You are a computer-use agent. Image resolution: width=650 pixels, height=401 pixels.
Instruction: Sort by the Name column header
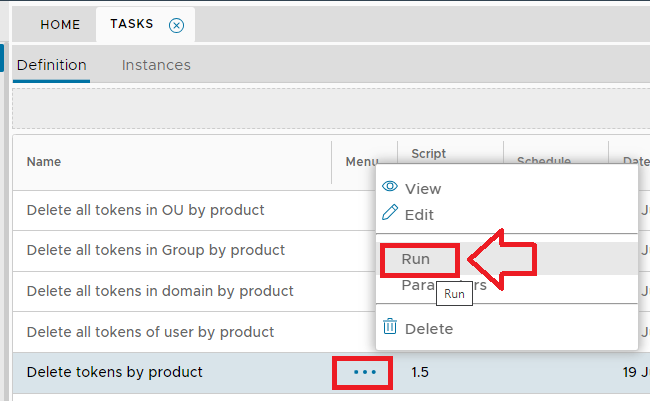(44, 161)
